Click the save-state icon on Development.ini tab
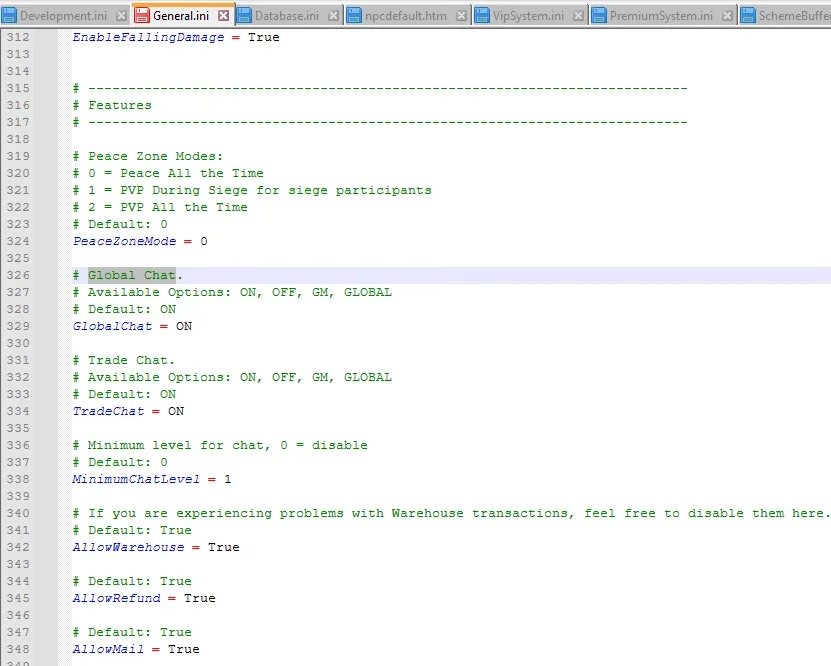831x666 pixels. [9, 16]
